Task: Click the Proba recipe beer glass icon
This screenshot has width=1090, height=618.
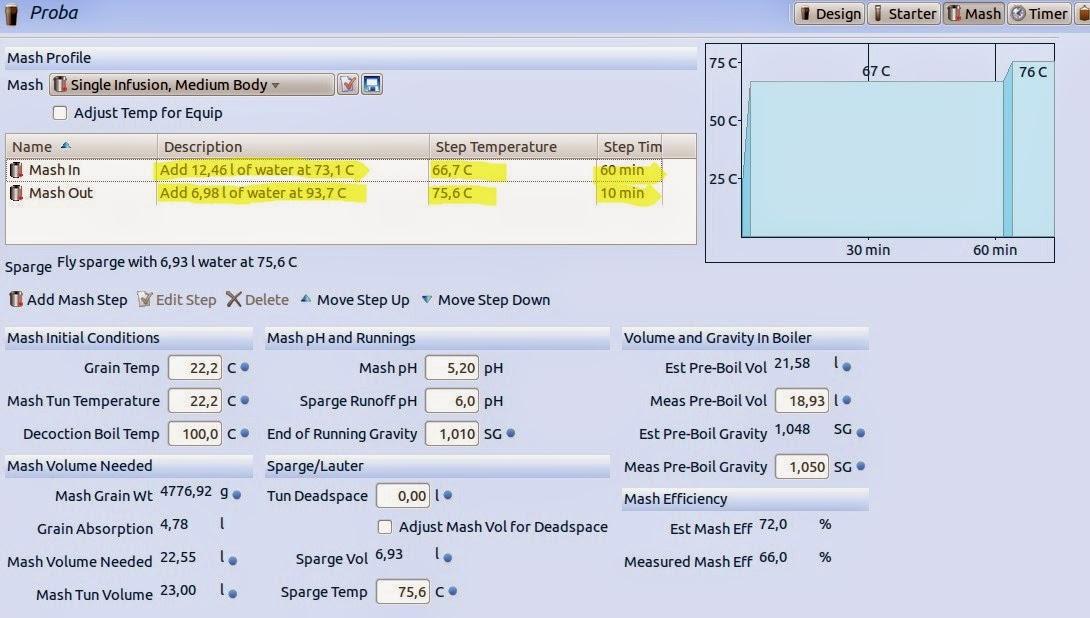Action: point(11,15)
